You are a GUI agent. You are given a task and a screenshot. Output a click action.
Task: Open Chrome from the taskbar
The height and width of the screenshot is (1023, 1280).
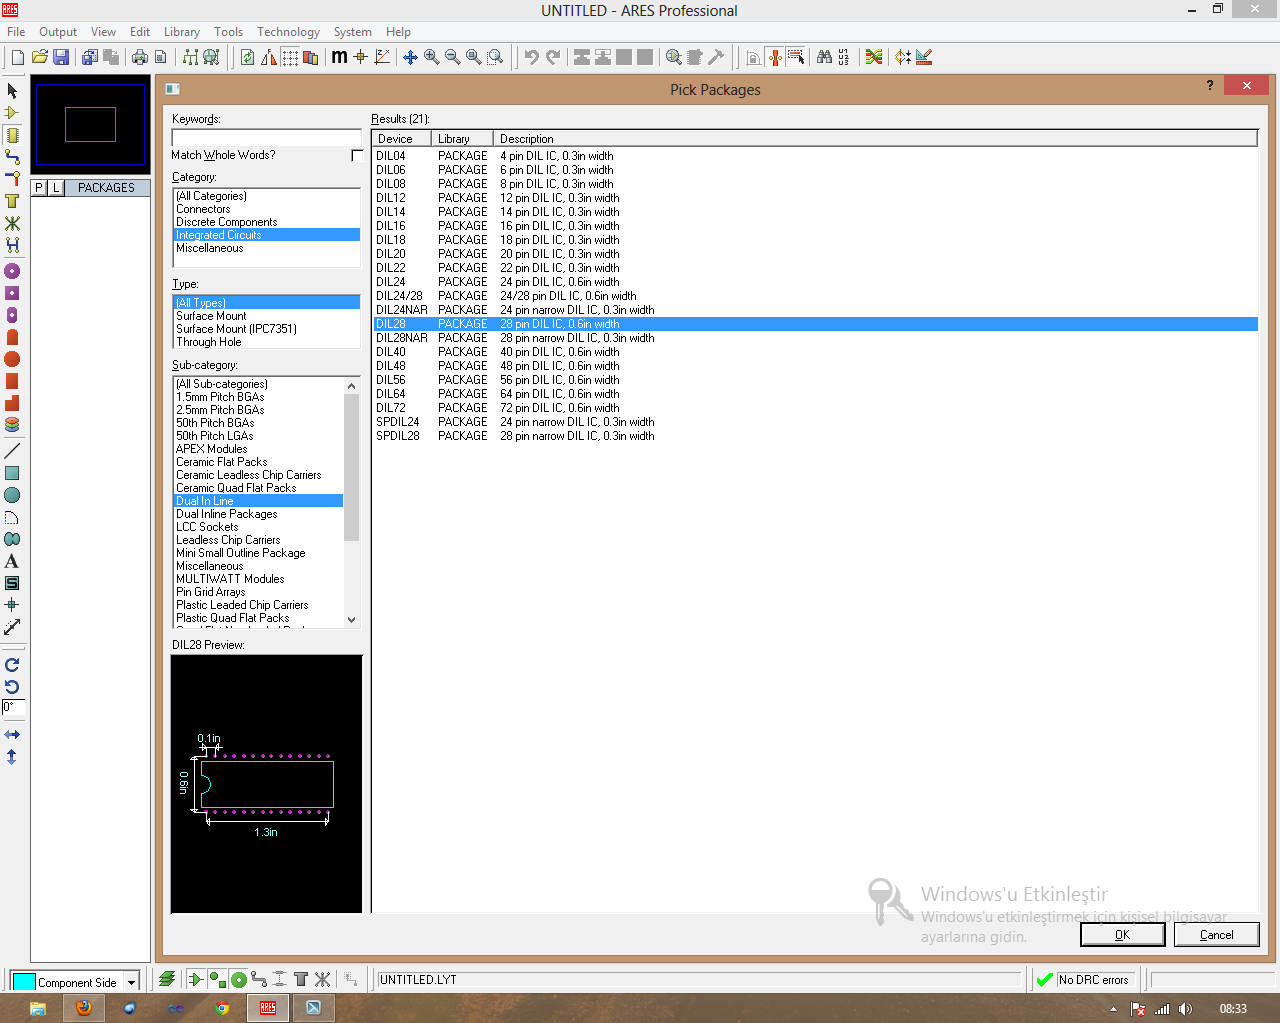pyautogui.click(x=222, y=1008)
